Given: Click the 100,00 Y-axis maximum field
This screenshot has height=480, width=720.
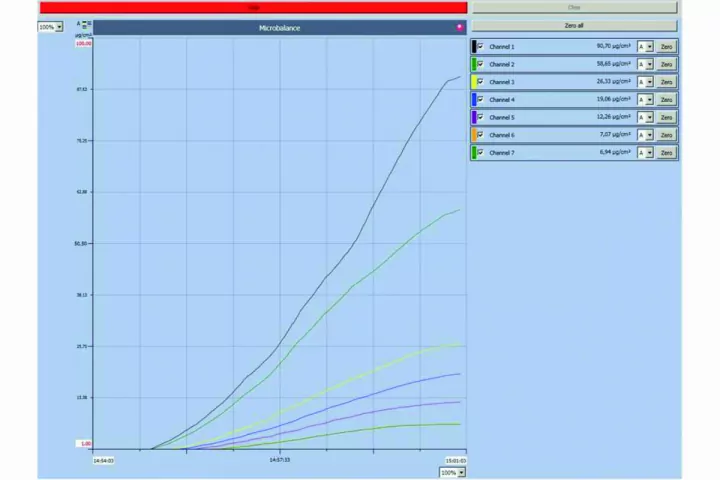Looking at the screenshot, I should (84, 44).
